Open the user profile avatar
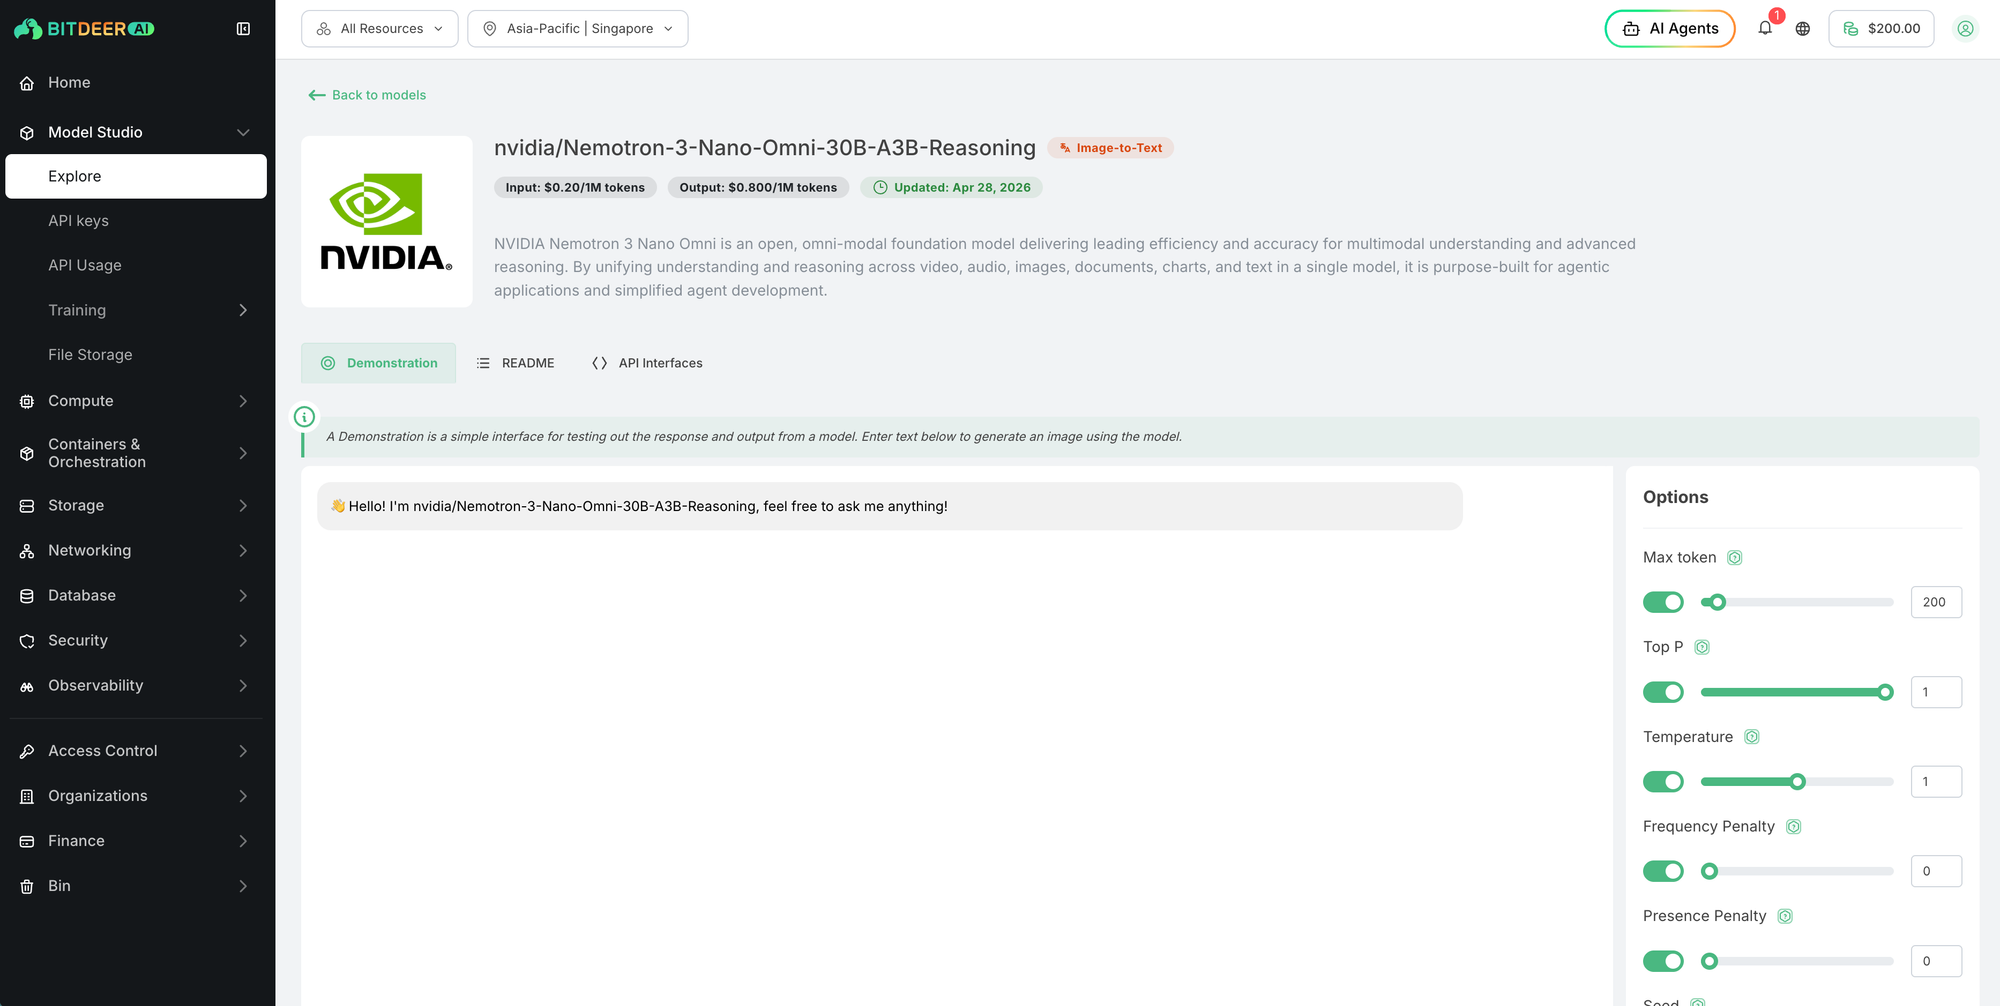 (x=1965, y=29)
